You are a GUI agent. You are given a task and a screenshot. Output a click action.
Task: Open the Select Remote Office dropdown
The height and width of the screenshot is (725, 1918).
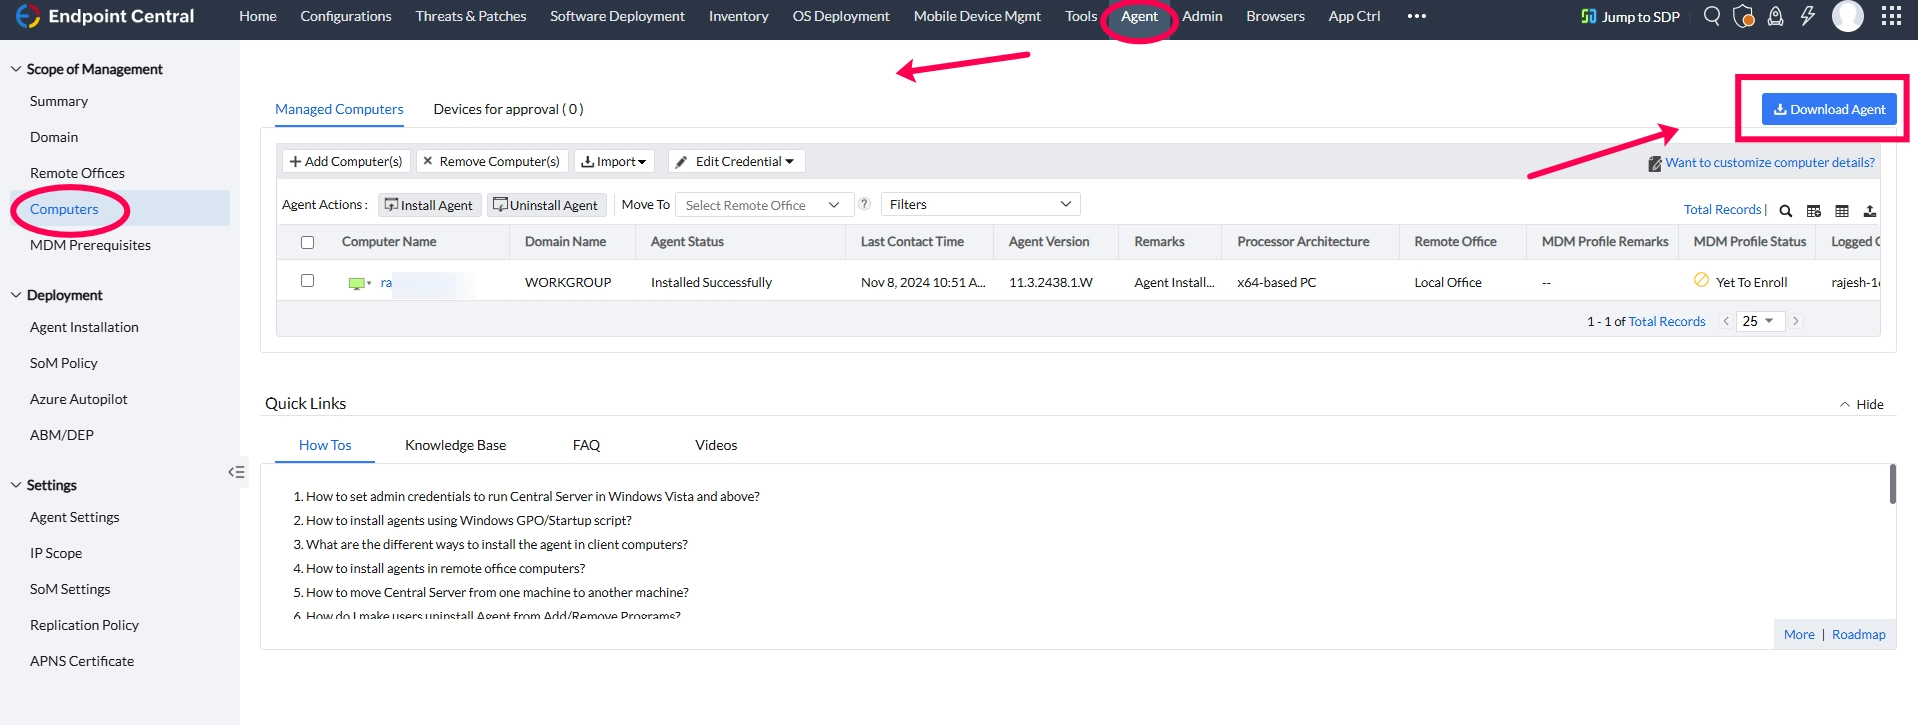click(x=764, y=205)
